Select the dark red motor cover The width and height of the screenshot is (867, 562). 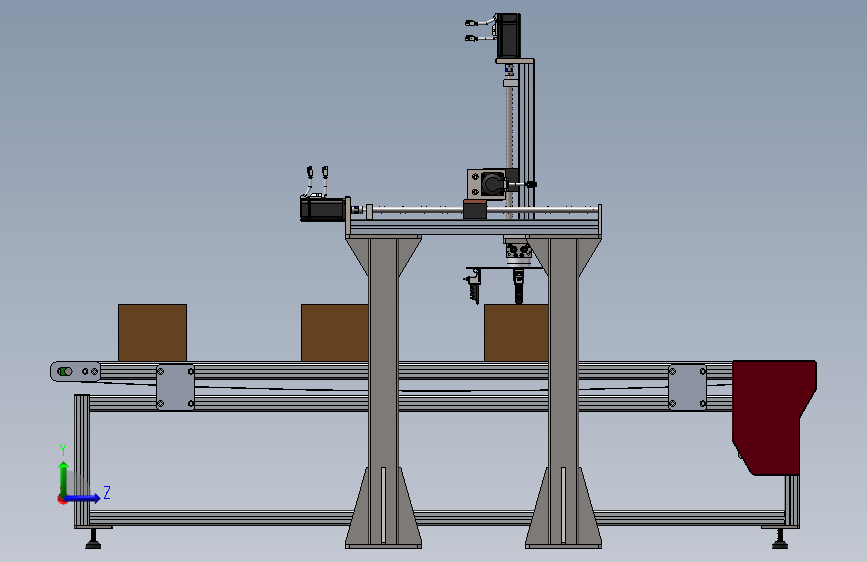pos(772,418)
